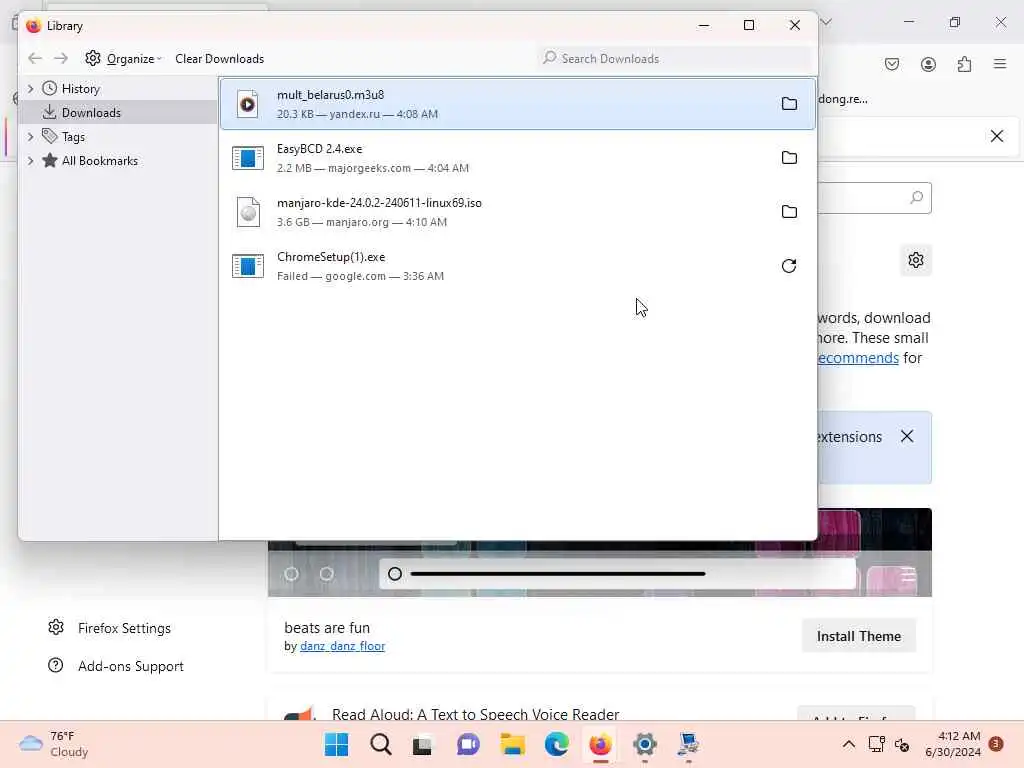Click the mult_belarus0.m3u8 file icon

coord(248,104)
